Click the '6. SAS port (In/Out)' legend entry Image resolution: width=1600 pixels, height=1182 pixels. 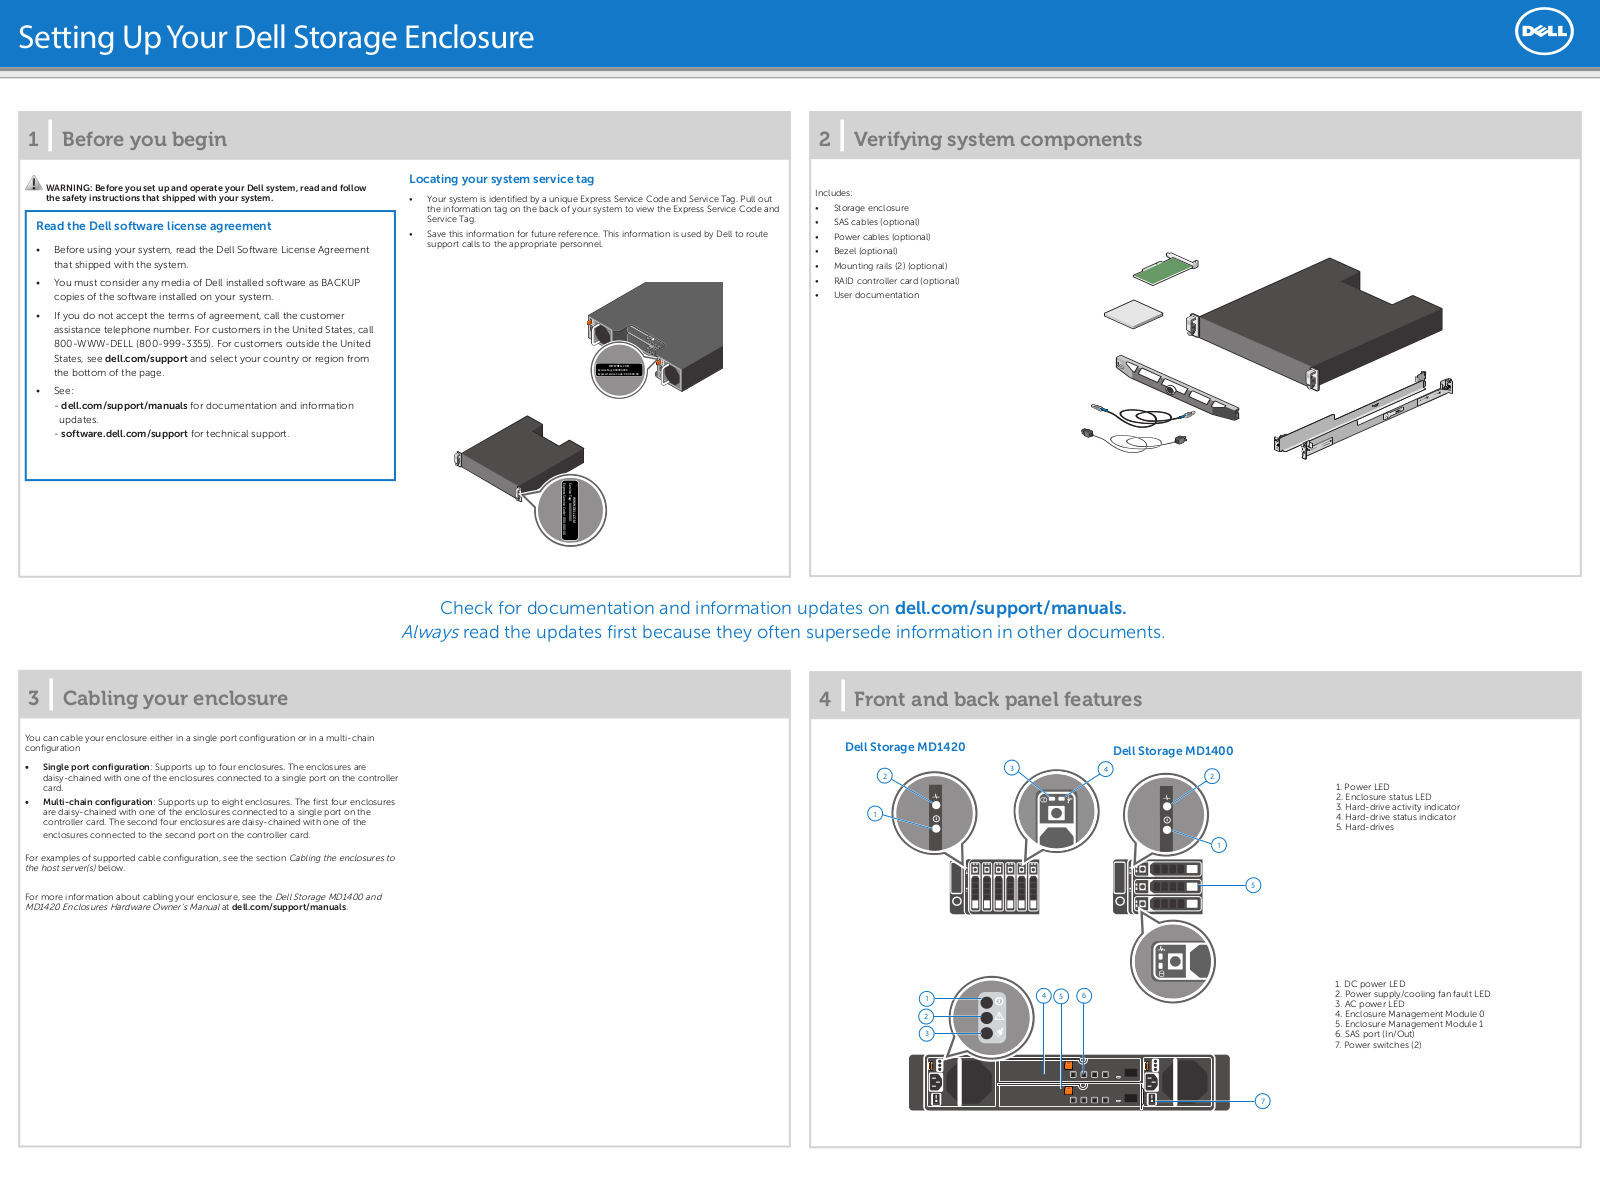(1374, 1034)
